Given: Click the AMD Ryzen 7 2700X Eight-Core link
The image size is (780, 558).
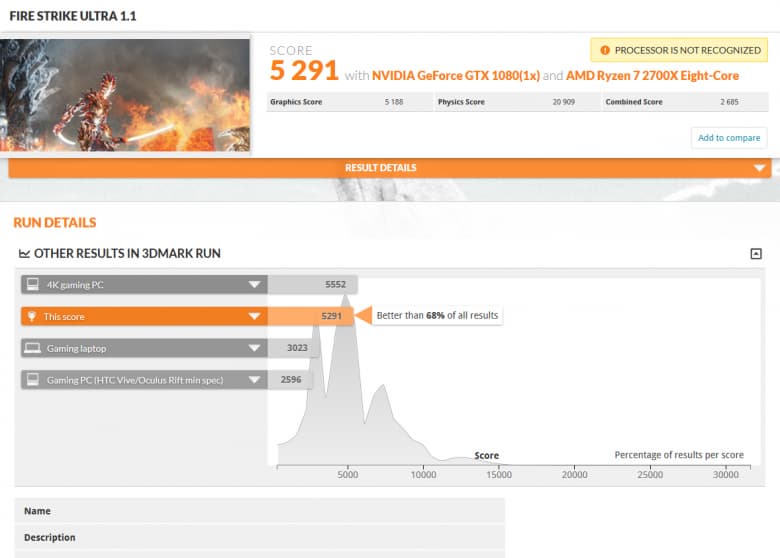Looking at the screenshot, I should coord(652,76).
